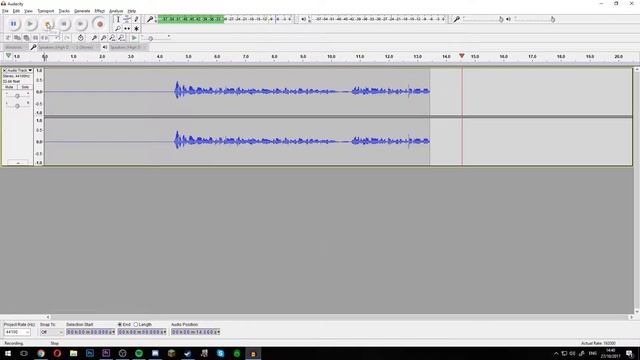640x360 pixels.
Task: Open the Help menu
Action: click(x=132, y=11)
